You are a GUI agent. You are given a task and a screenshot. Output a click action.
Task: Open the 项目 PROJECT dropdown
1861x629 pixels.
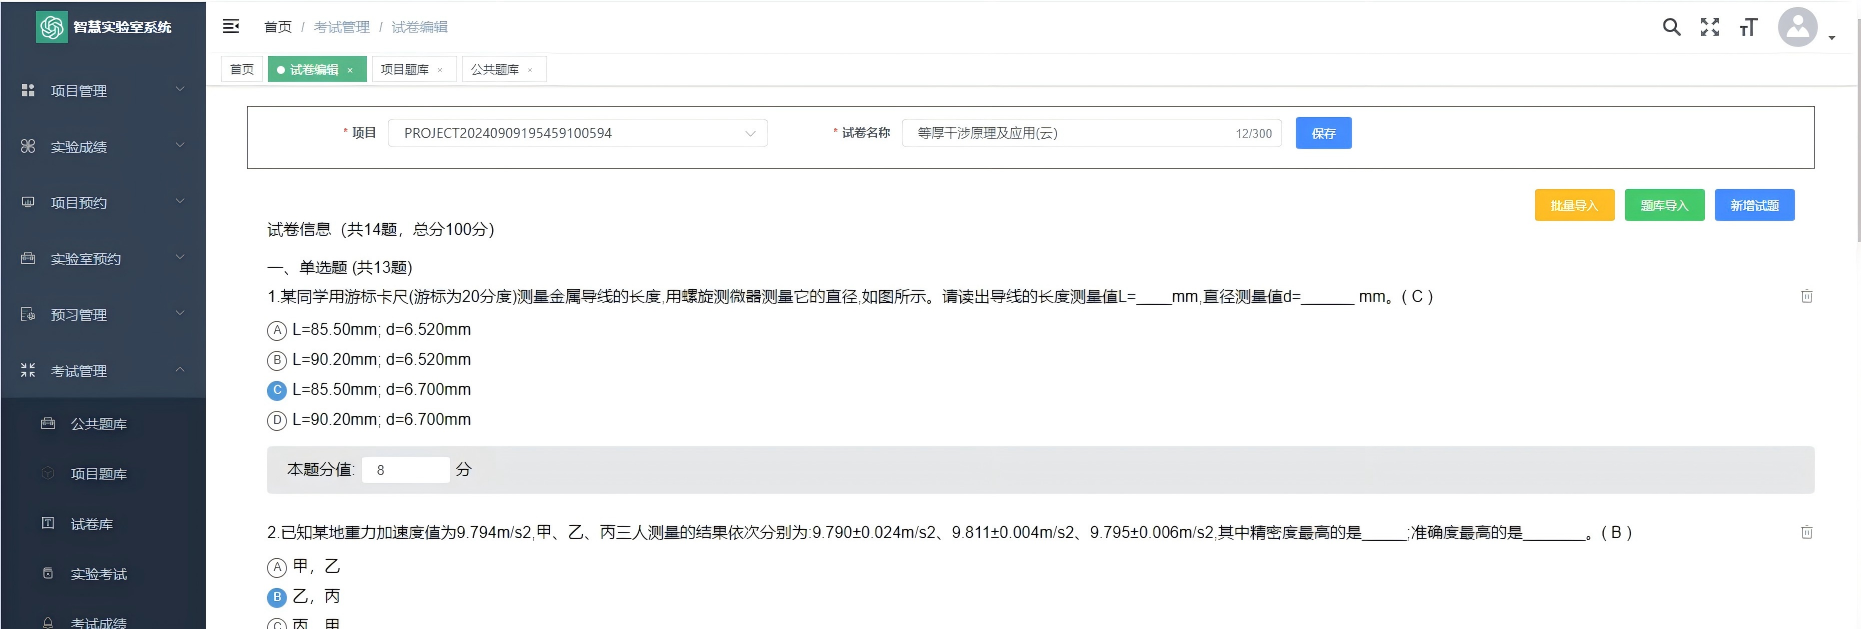578,133
